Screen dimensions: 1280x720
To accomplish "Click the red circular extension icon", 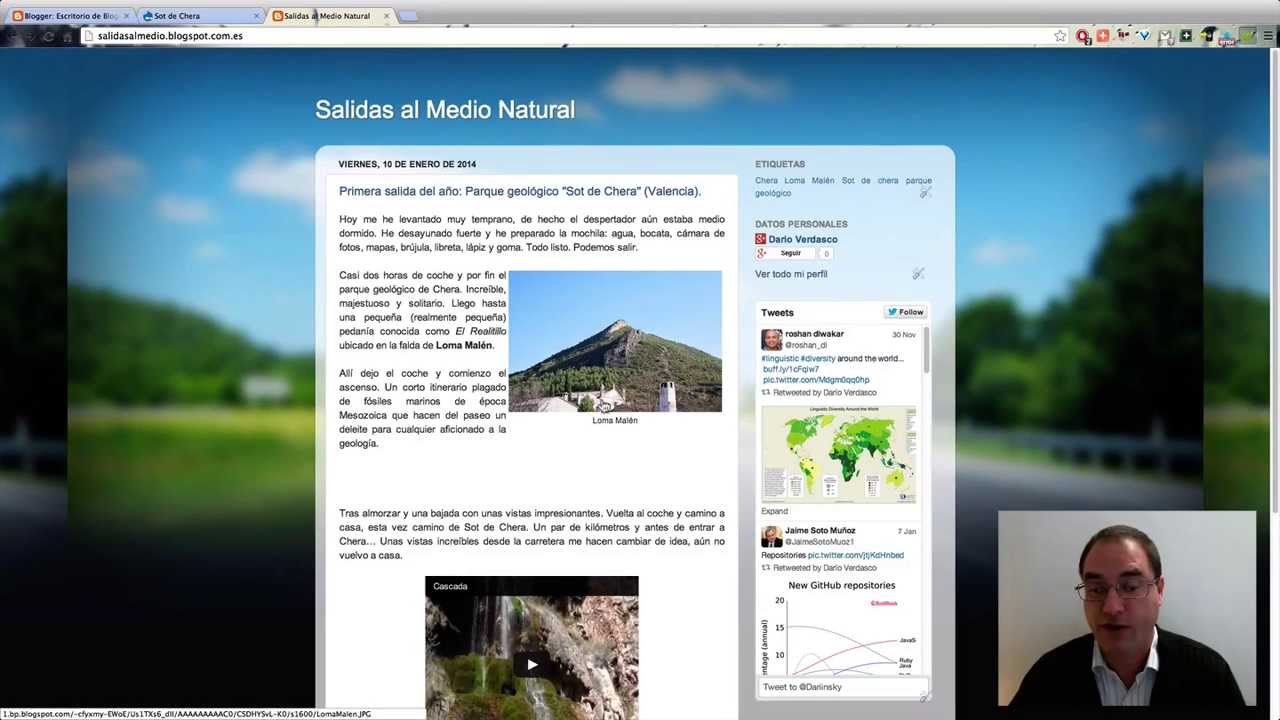I will 1083,36.
